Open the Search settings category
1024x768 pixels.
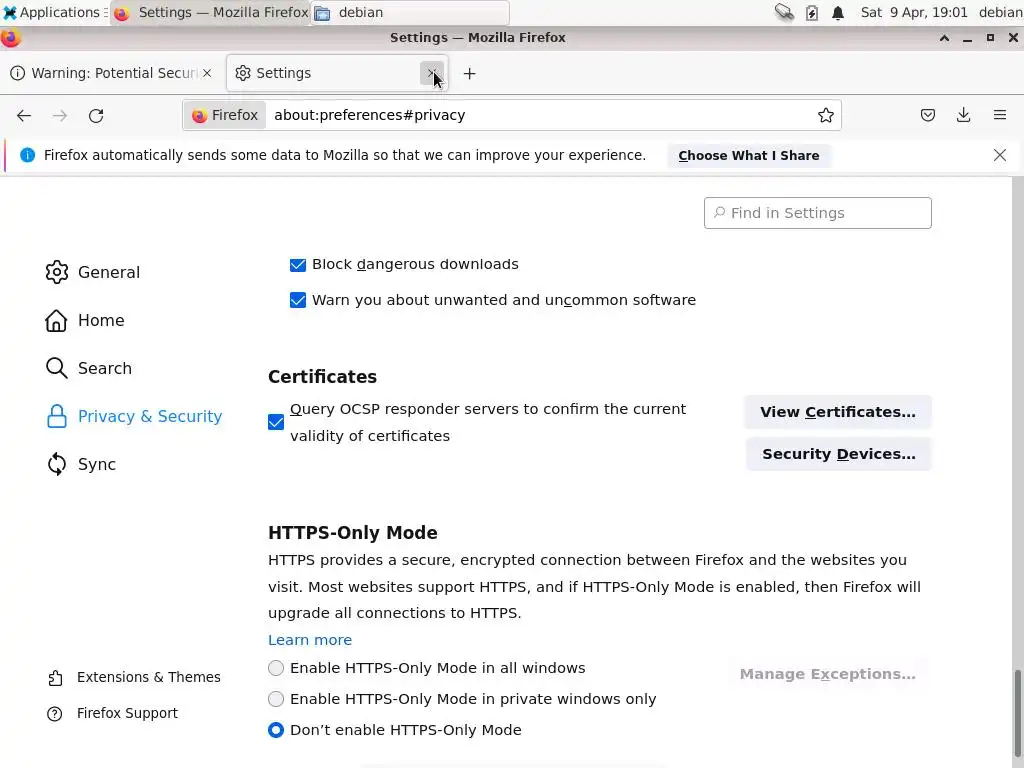click(x=104, y=368)
